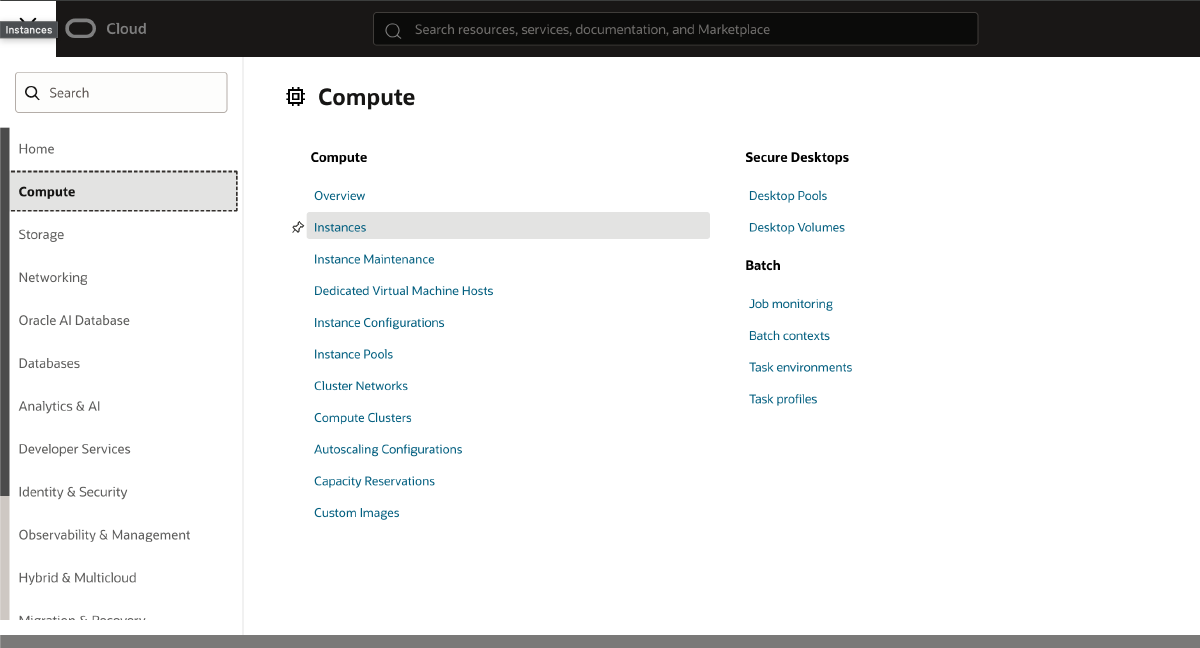This screenshot has height=648, width=1200.
Task: Click the Secure Desktops section heading
Action: coord(797,158)
